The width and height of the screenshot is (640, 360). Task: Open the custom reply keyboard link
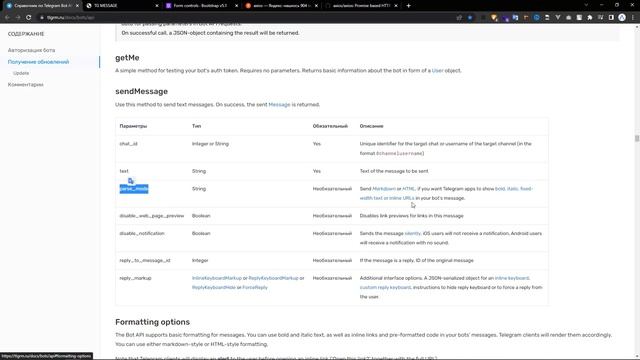click(385, 288)
